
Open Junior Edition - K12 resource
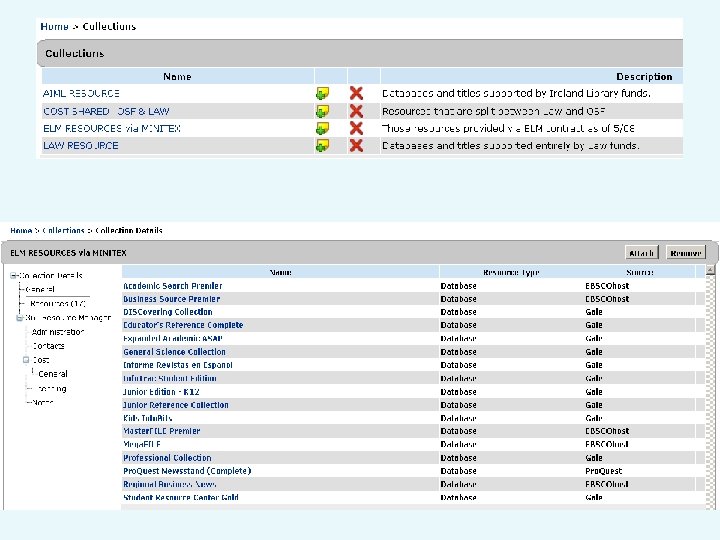pyautogui.click(x=161, y=392)
